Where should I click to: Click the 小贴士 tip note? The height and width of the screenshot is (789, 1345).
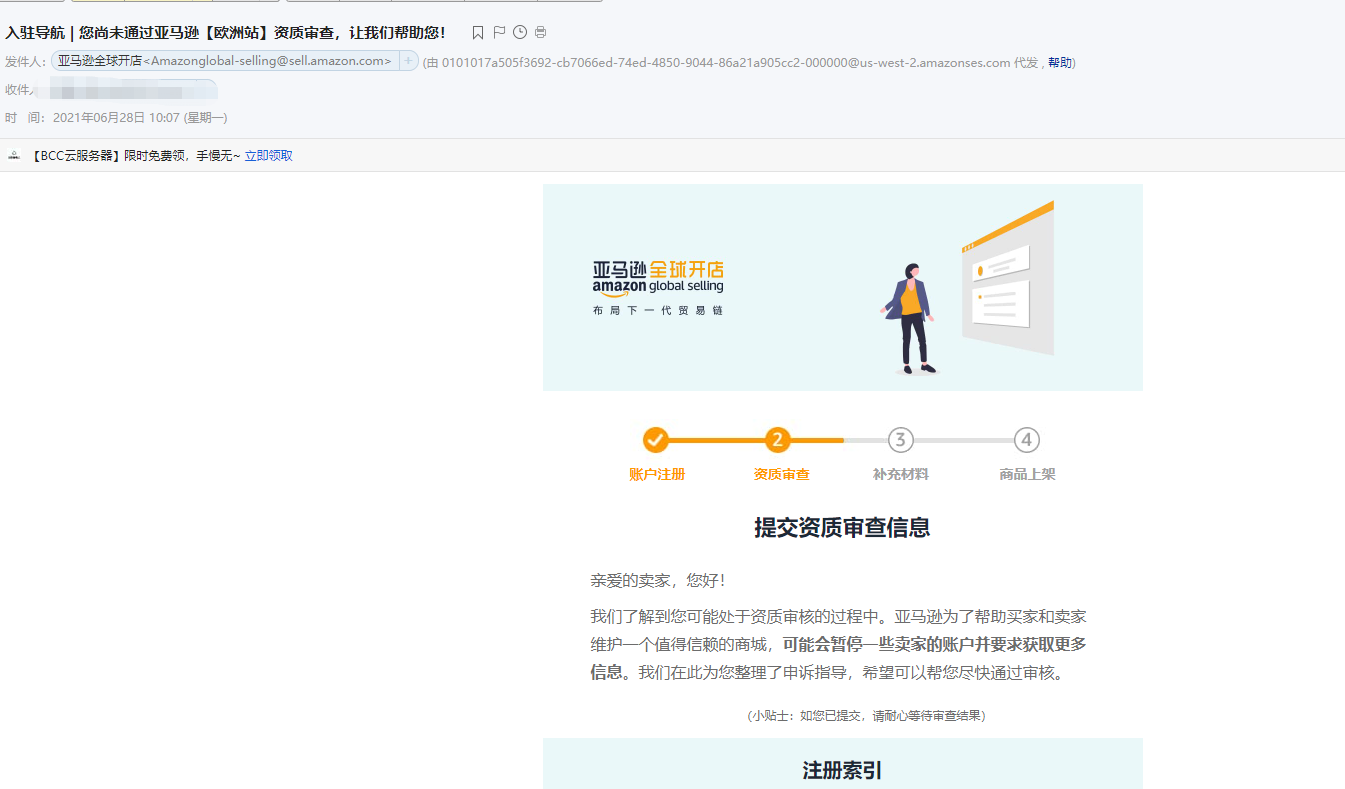click(x=866, y=716)
